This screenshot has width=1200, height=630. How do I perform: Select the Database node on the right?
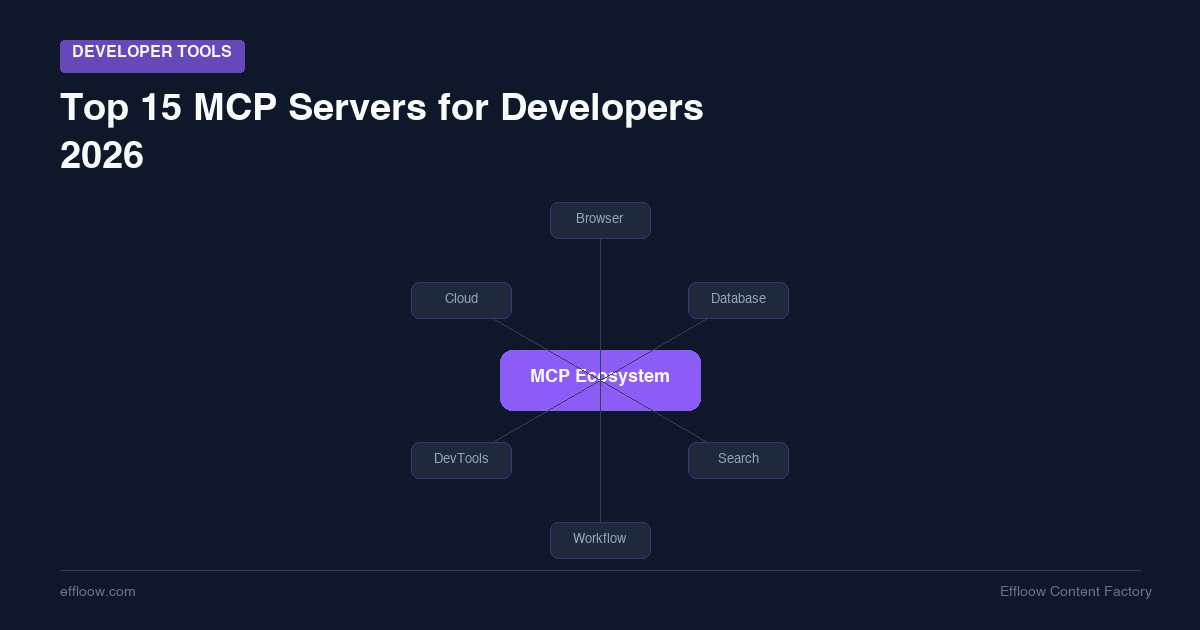[x=738, y=300]
